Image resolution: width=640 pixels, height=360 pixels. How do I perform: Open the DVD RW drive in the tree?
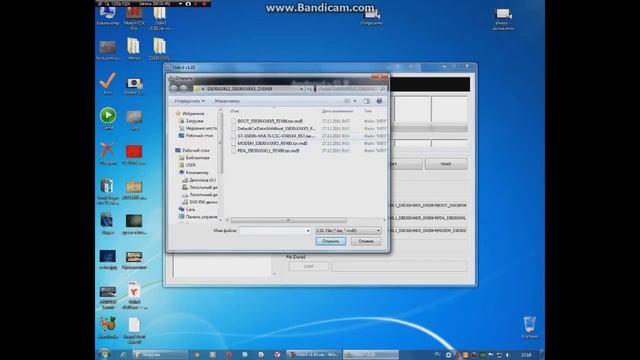(x=203, y=202)
